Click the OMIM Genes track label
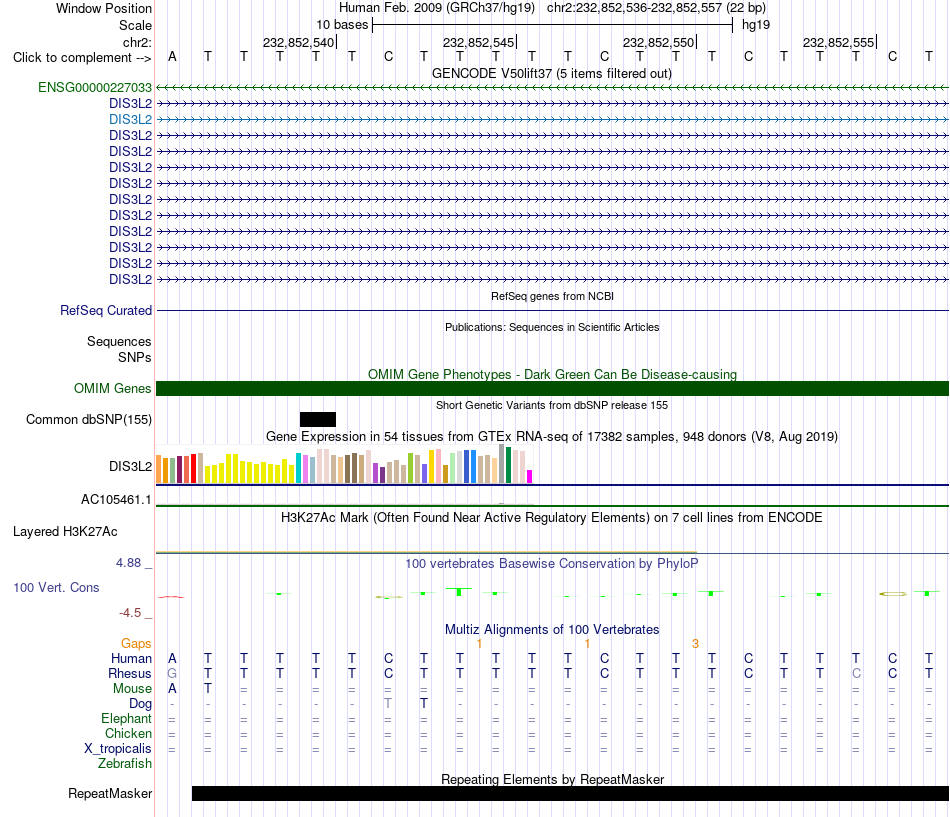The image size is (950, 817). click(x=113, y=388)
